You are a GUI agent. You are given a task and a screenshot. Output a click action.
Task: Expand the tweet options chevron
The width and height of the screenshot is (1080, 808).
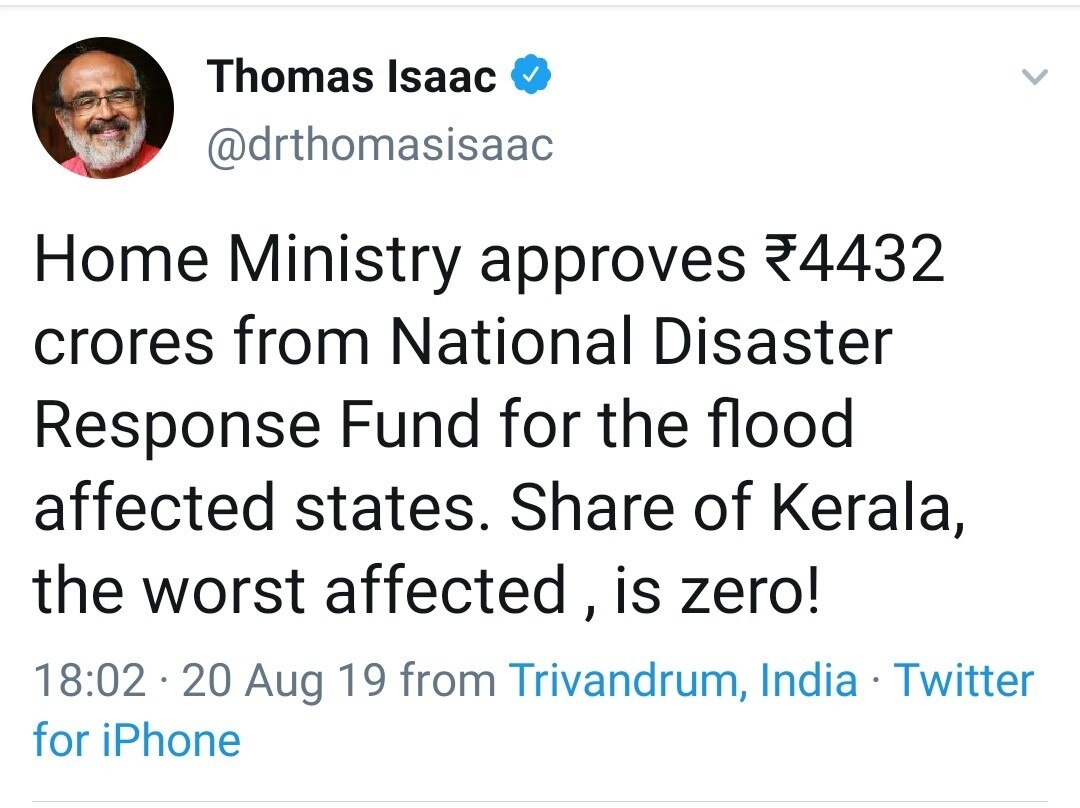tap(1036, 77)
